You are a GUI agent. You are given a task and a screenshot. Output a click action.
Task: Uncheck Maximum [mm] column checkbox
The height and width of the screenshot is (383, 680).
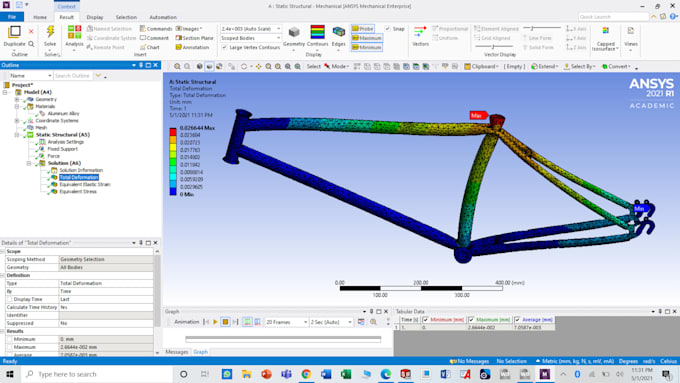click(x=471, y=320)
